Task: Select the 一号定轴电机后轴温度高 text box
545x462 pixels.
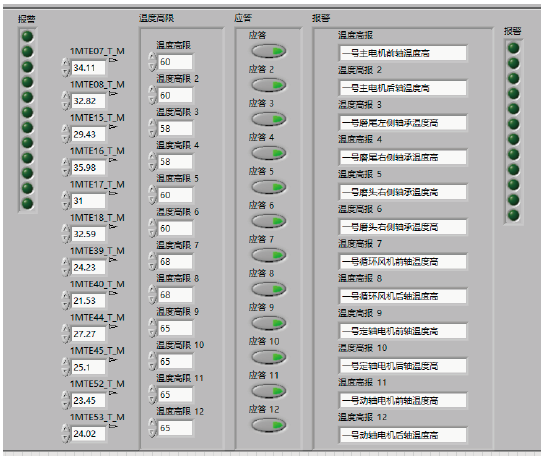Action: [403, 366]
